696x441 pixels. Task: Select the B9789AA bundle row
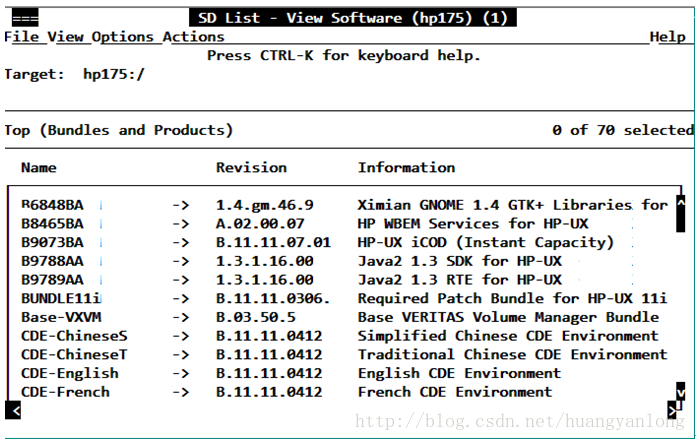click(x=344, y=280)
